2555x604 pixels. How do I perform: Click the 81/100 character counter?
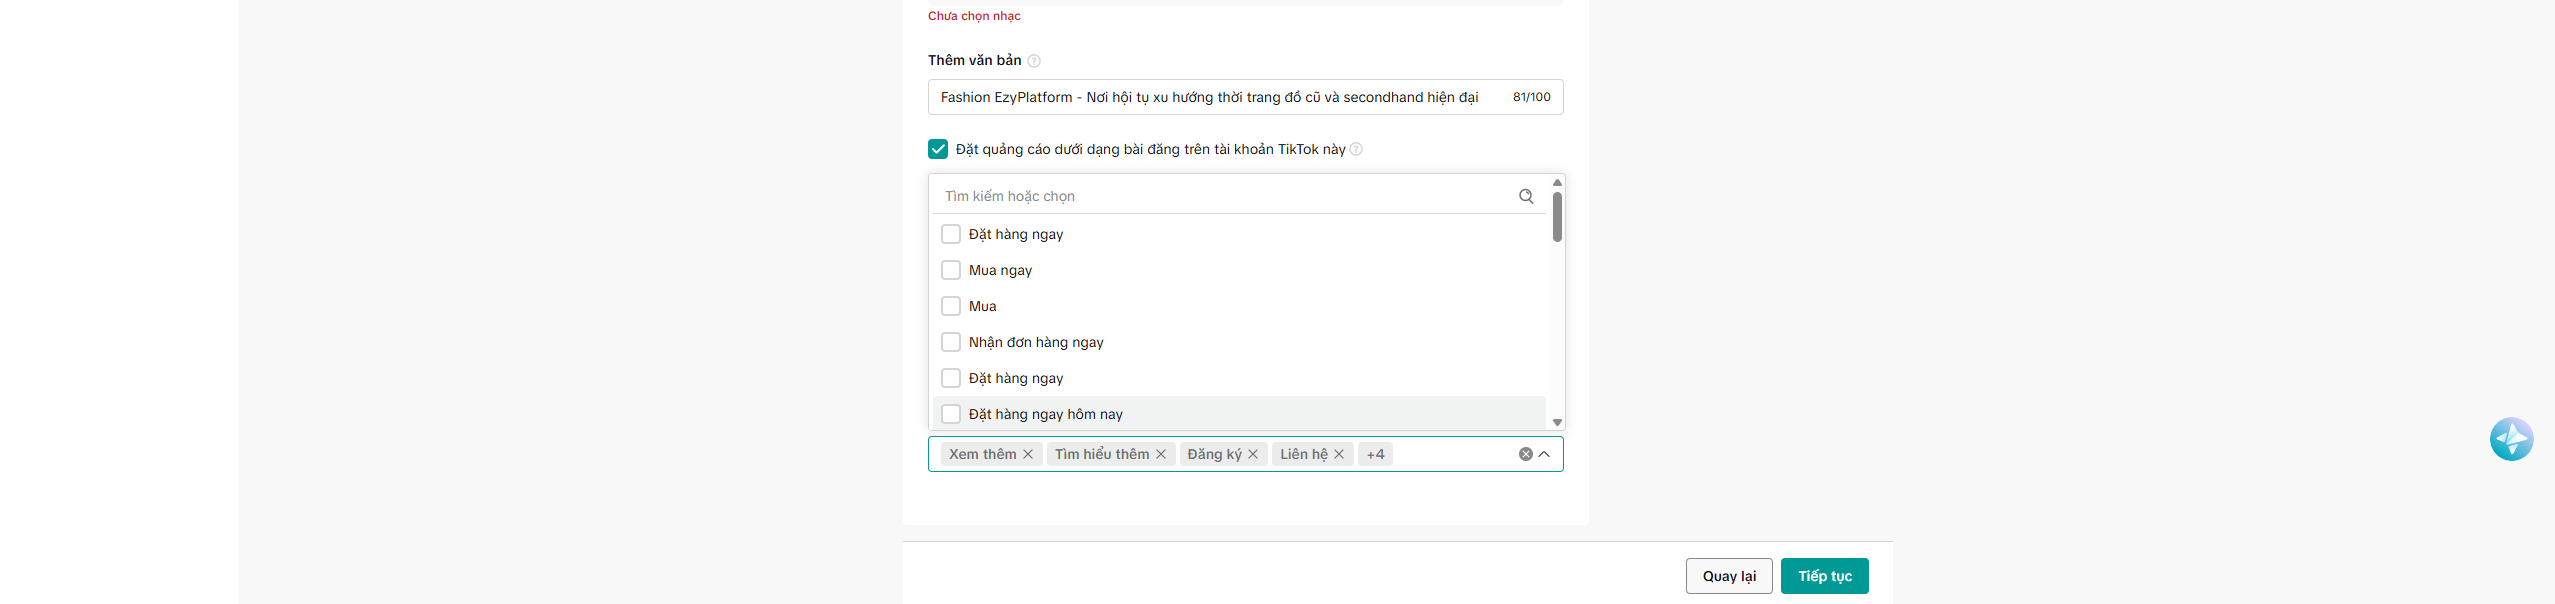click(1531, 97)
